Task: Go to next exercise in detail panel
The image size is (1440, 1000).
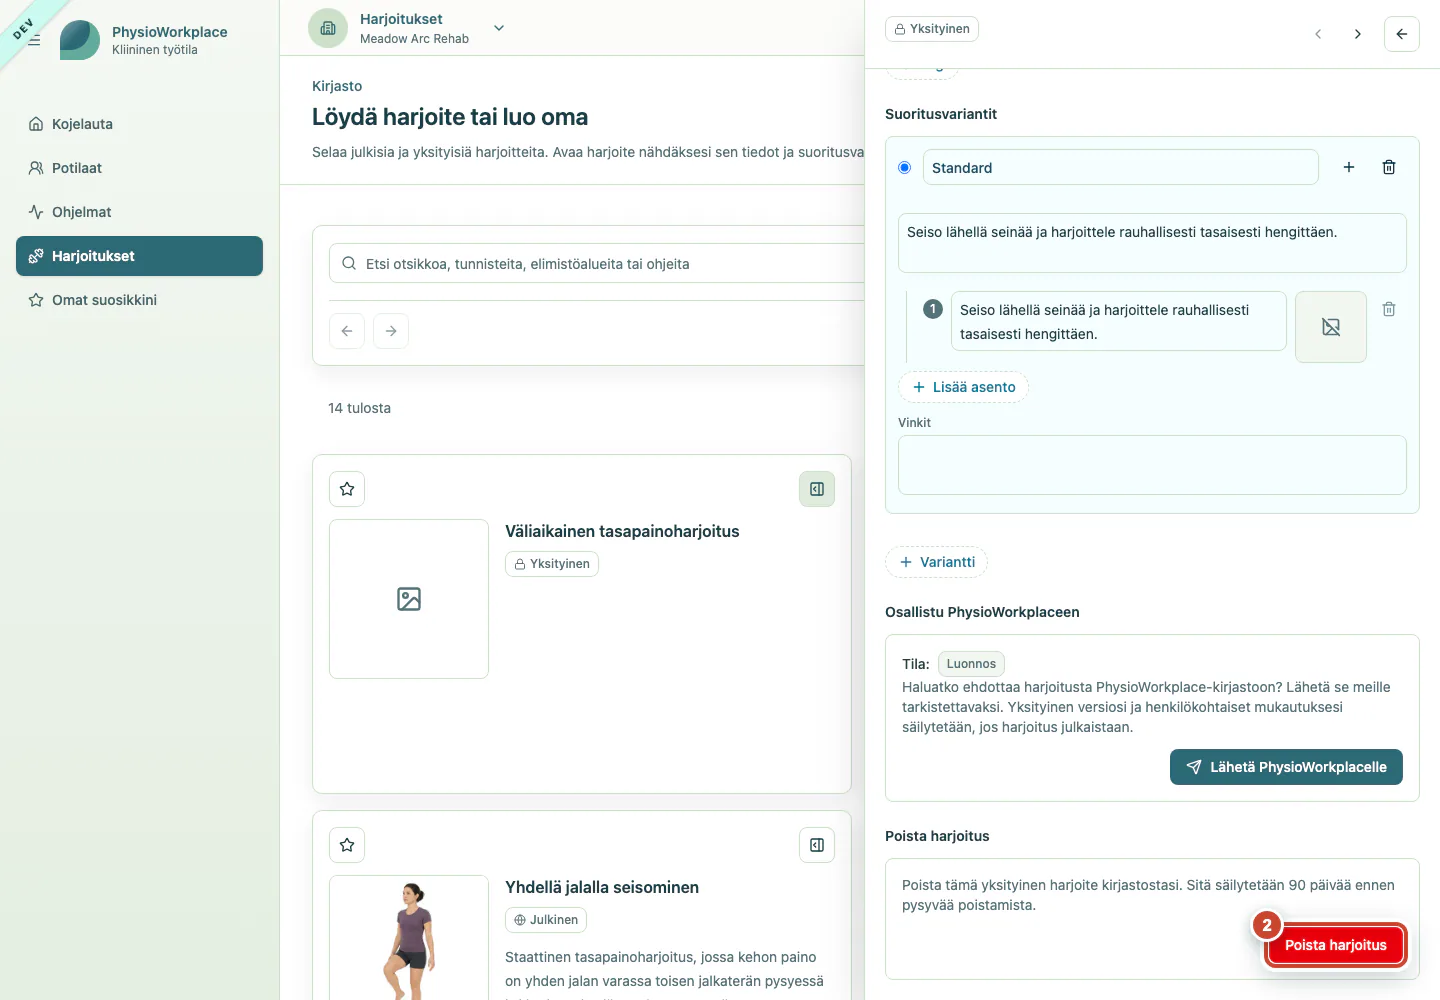Action: tap(1357, 34)
